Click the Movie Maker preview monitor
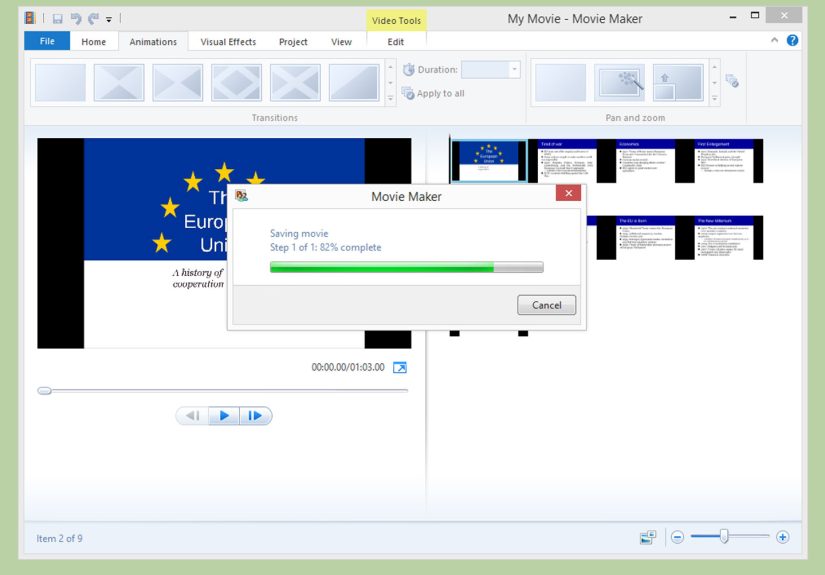Screen dimensions: 825x575 tap(224, 243)
